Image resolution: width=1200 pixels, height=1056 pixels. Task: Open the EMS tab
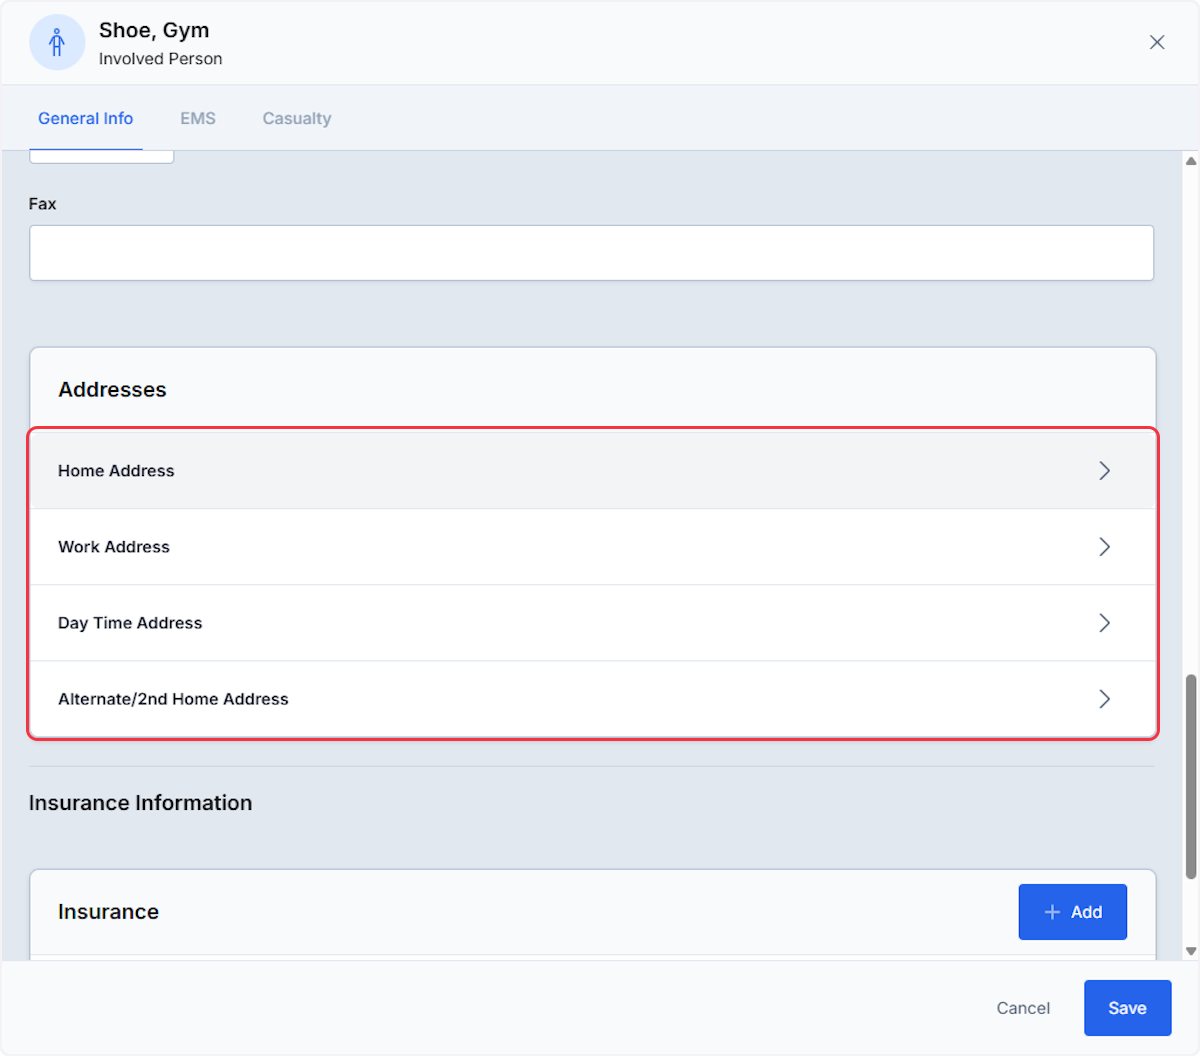(x=198, y=118)
